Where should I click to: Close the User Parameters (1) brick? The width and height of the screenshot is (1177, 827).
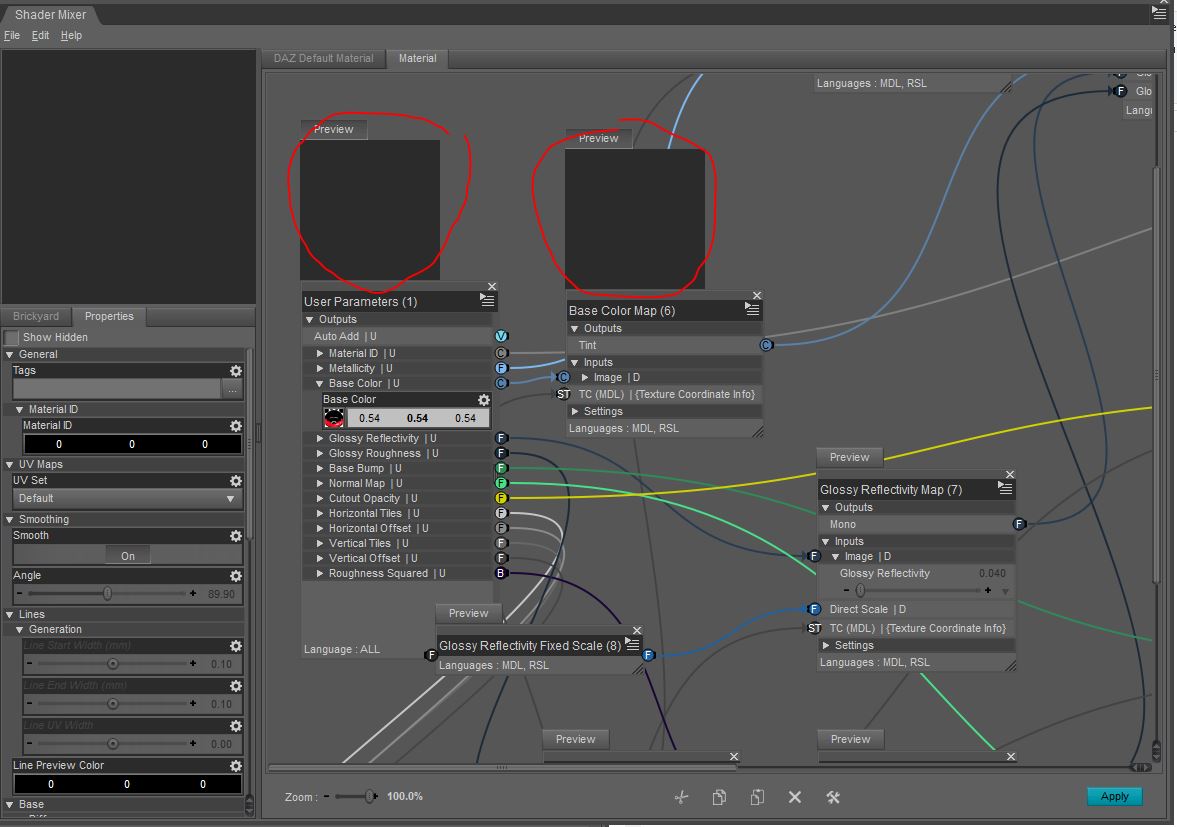[x=492, y=287]
